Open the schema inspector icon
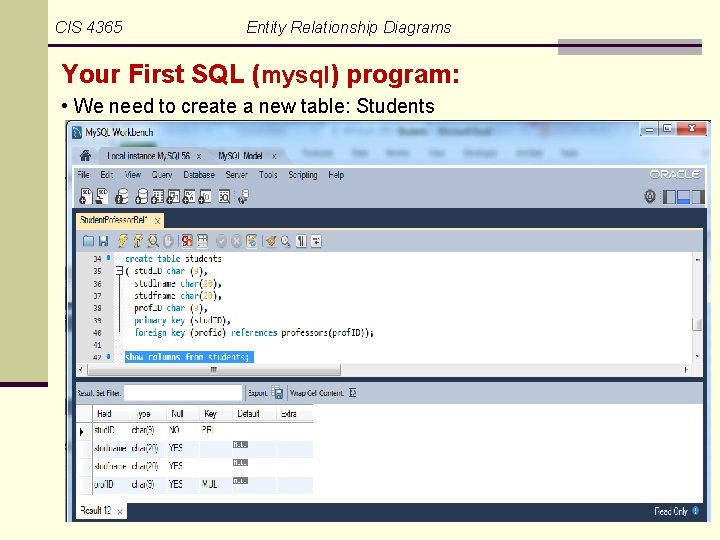 [122, 196]
